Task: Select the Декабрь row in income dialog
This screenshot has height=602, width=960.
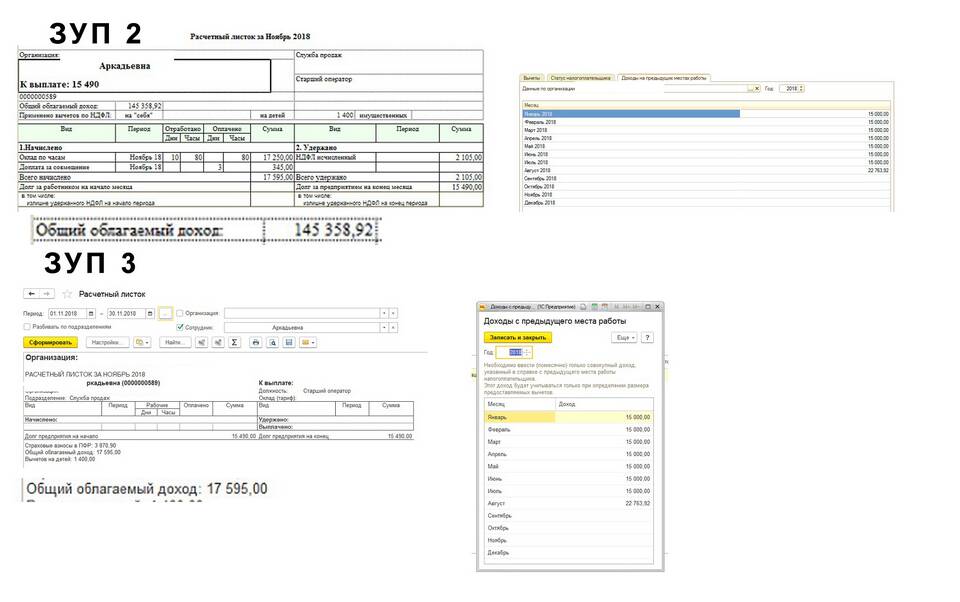Action: 568,552
